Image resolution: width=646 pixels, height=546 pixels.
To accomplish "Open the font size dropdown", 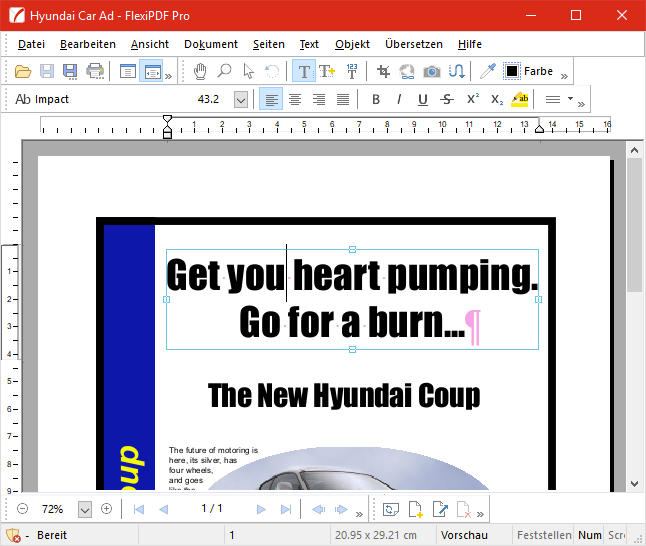I will [x=240, y=99].
